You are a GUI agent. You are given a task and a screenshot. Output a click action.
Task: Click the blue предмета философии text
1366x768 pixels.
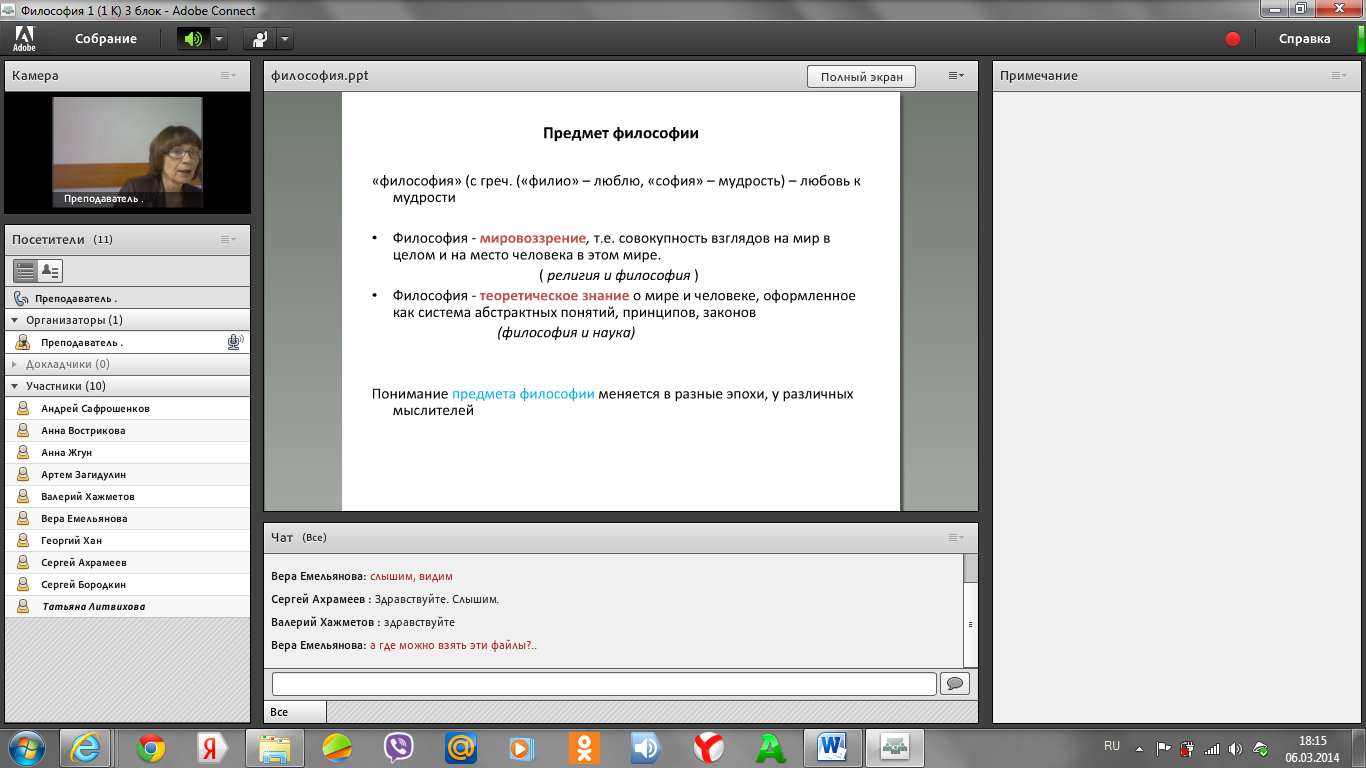tap(523, 394)
